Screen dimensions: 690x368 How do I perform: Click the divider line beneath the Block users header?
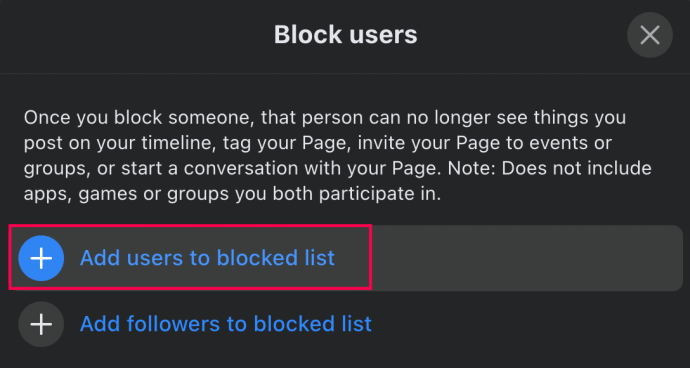pyautogui.click(x=345, y=73)
